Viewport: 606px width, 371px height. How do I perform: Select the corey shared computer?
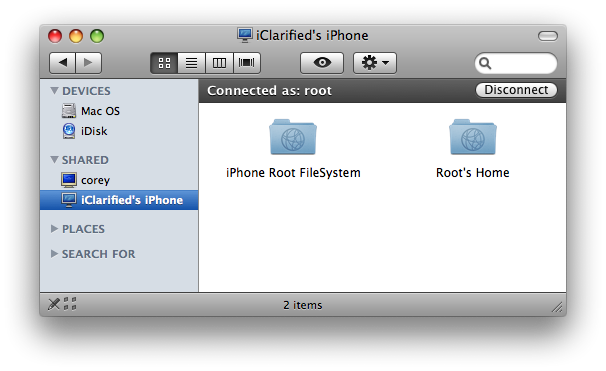[119, 180]
